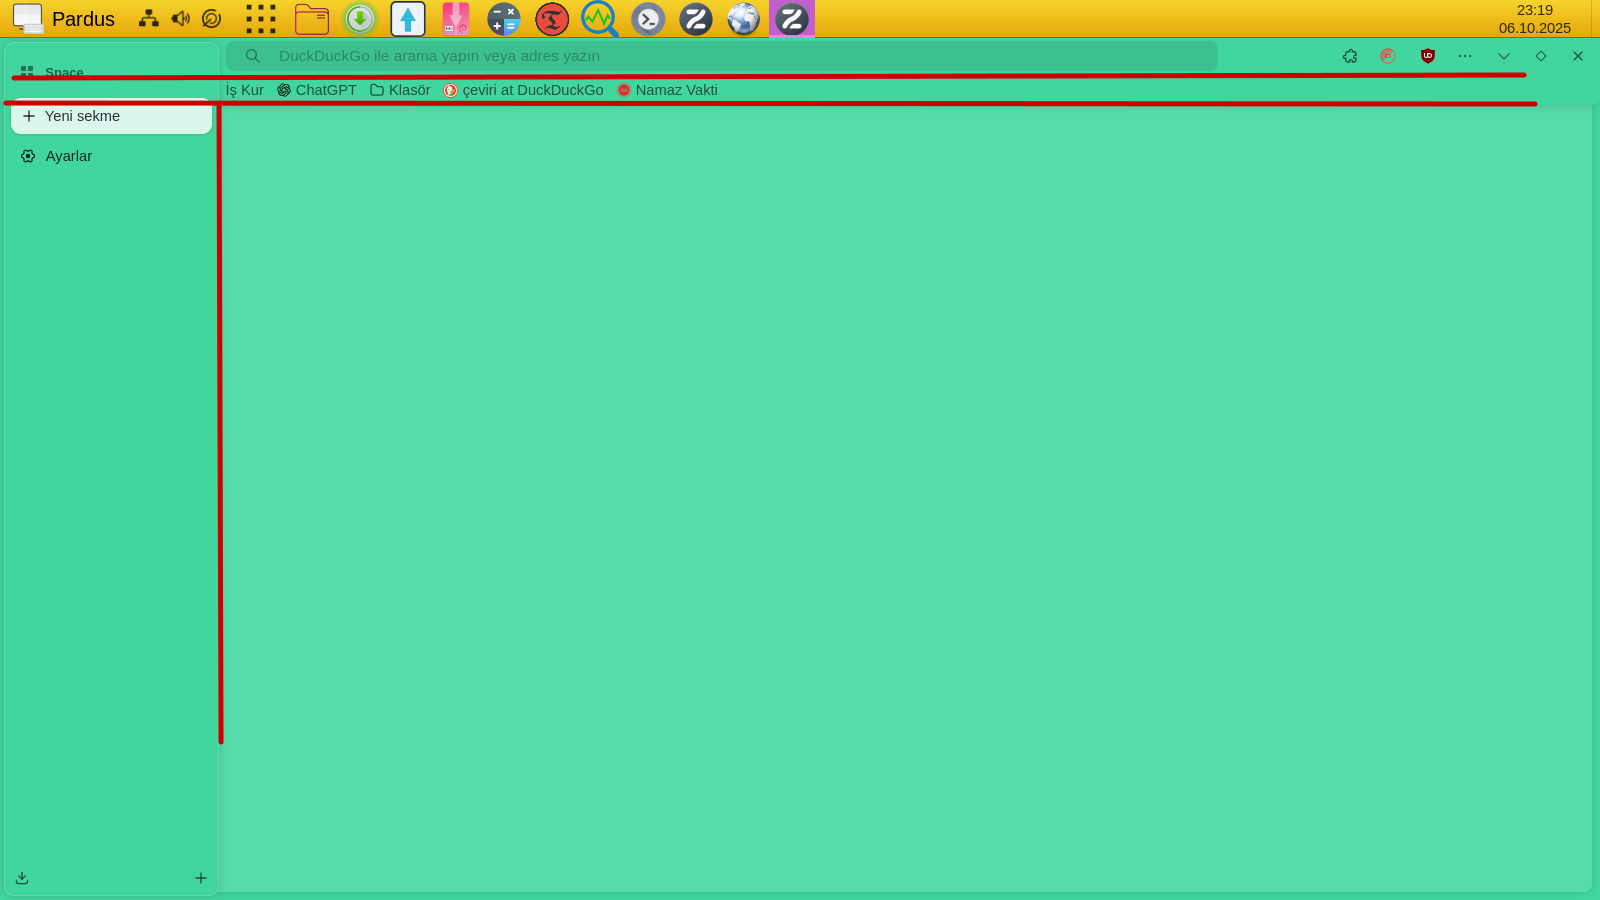This screenshot has height=900, width=1600.
Task: Open çeviri at DuckDuckGo bookmark
Action: pos(524,90)
